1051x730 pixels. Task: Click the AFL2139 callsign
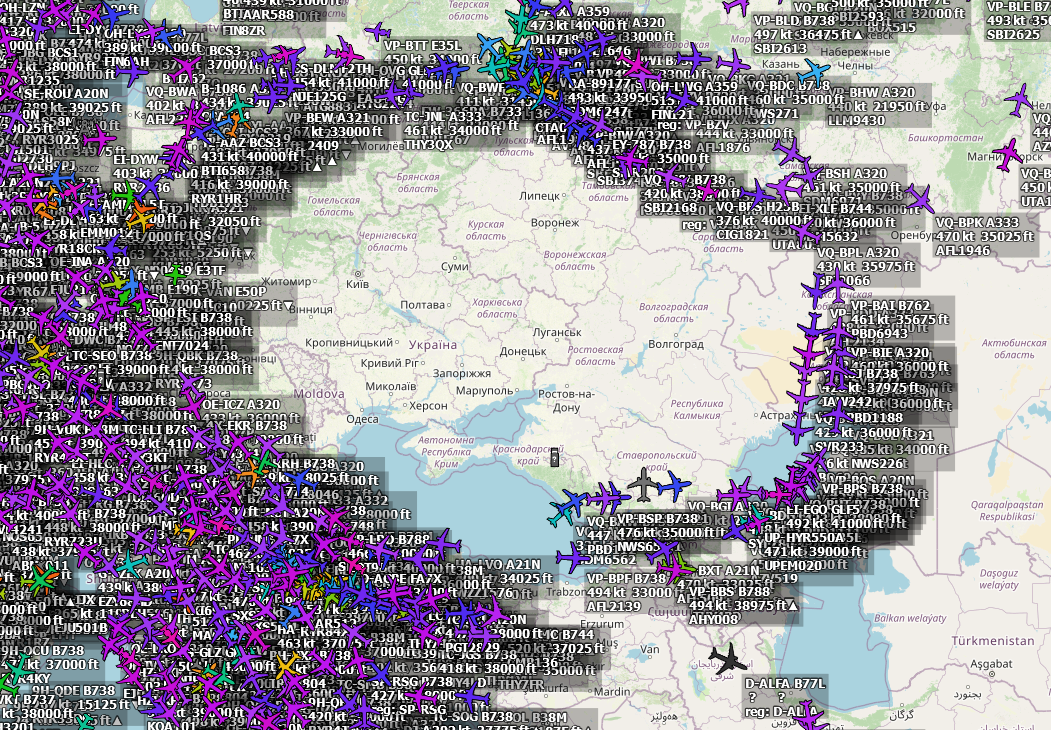tap(614, 607)
